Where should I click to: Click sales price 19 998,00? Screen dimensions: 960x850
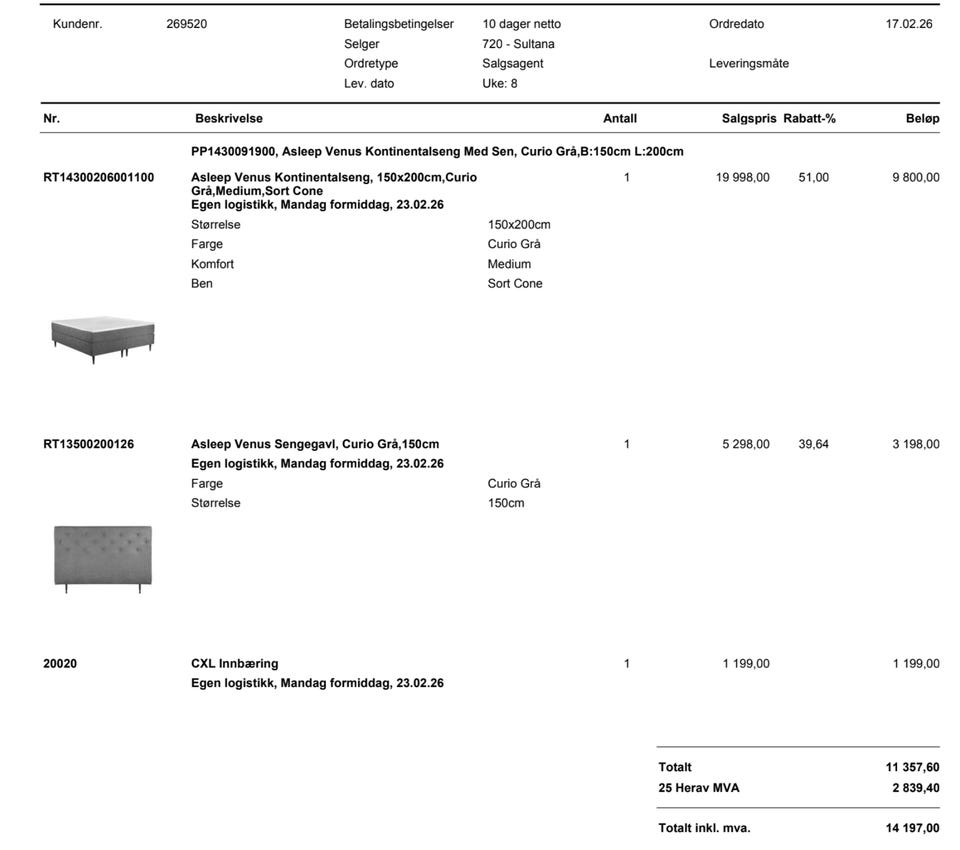pos(743,178)
